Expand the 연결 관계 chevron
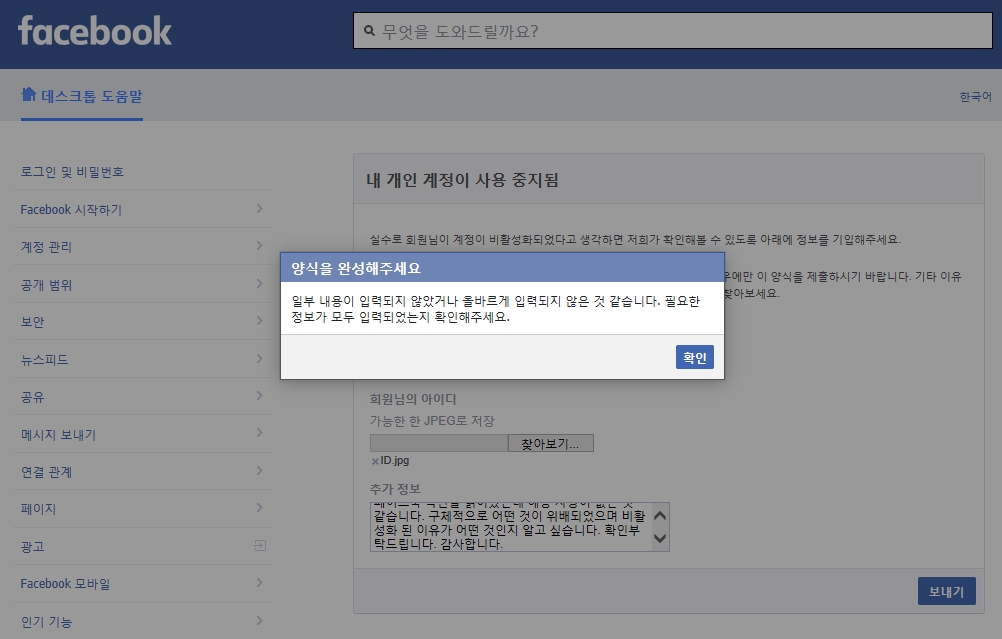 259,470
